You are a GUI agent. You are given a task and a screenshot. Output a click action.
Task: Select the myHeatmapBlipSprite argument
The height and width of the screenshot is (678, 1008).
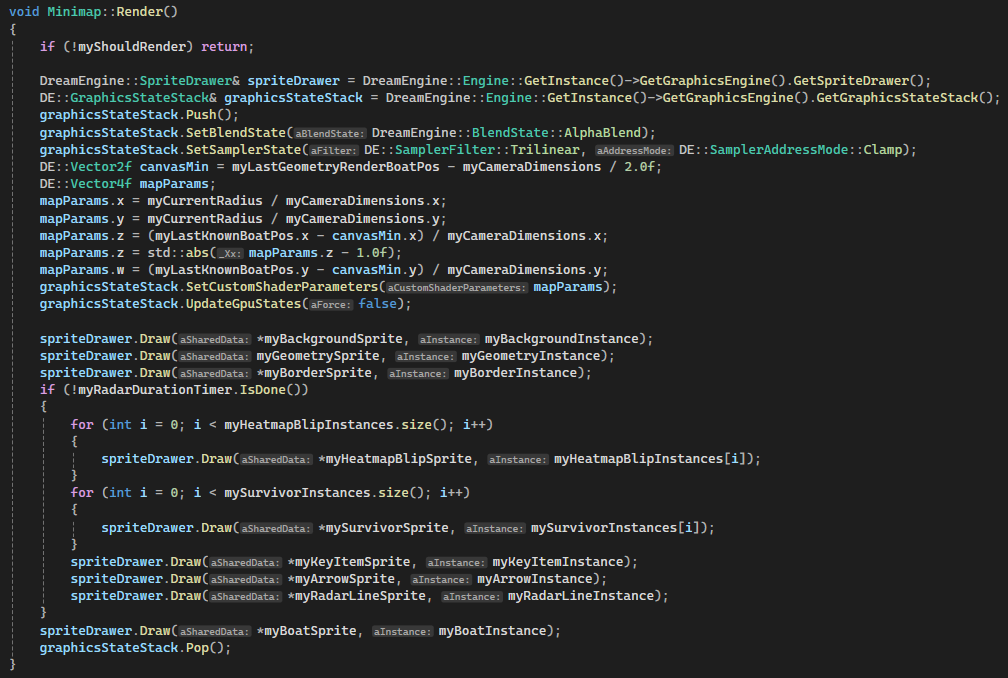click(399, 459)
